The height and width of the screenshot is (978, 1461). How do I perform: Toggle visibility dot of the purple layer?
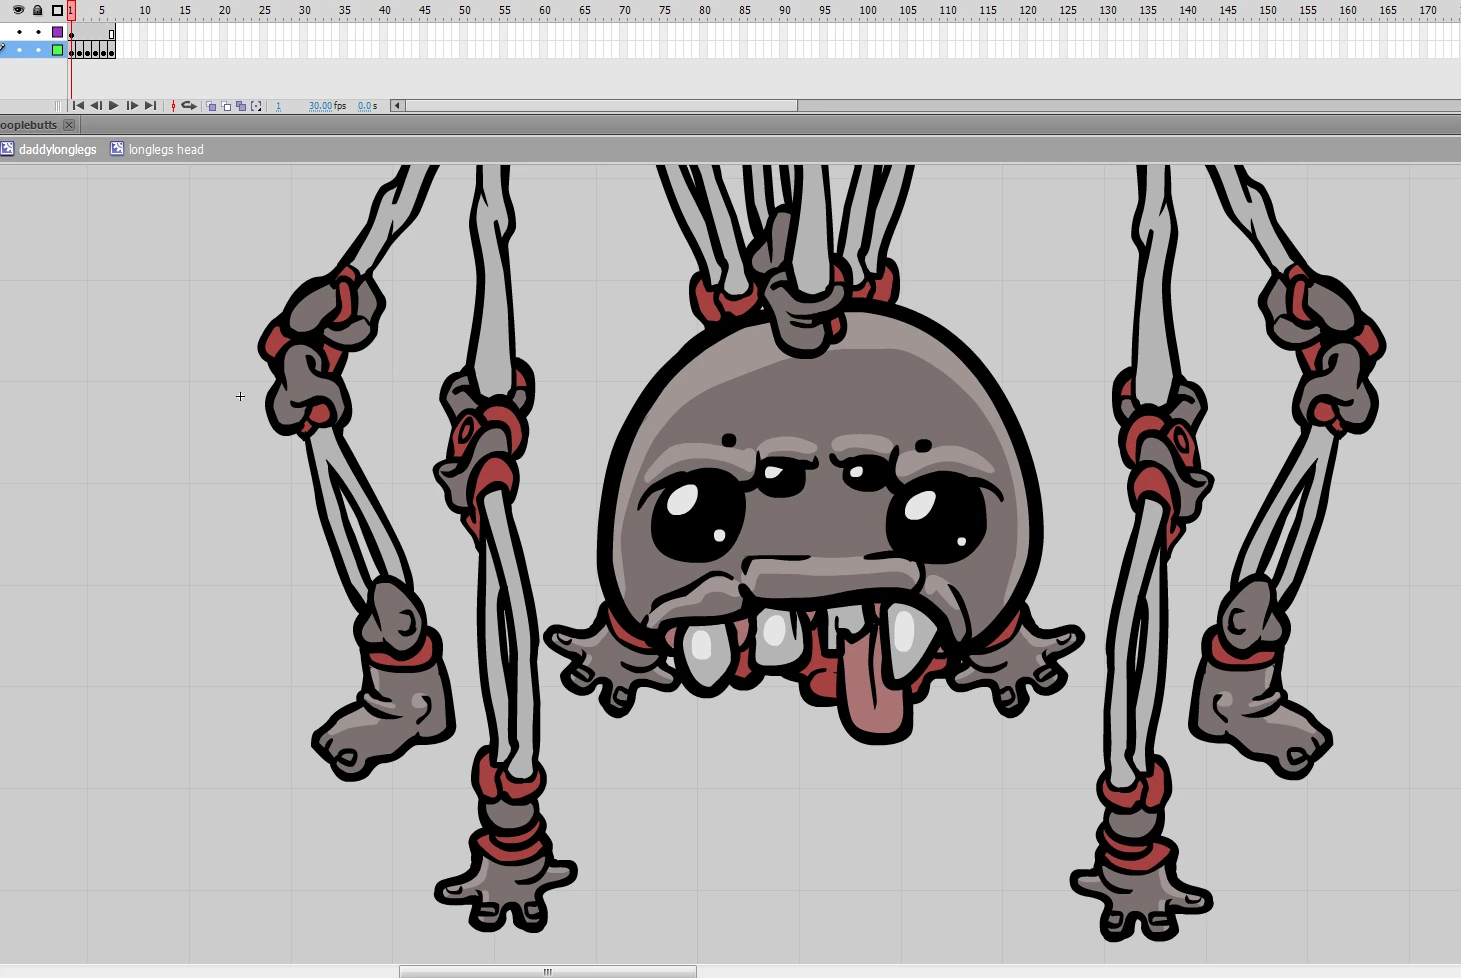point(19,32)
